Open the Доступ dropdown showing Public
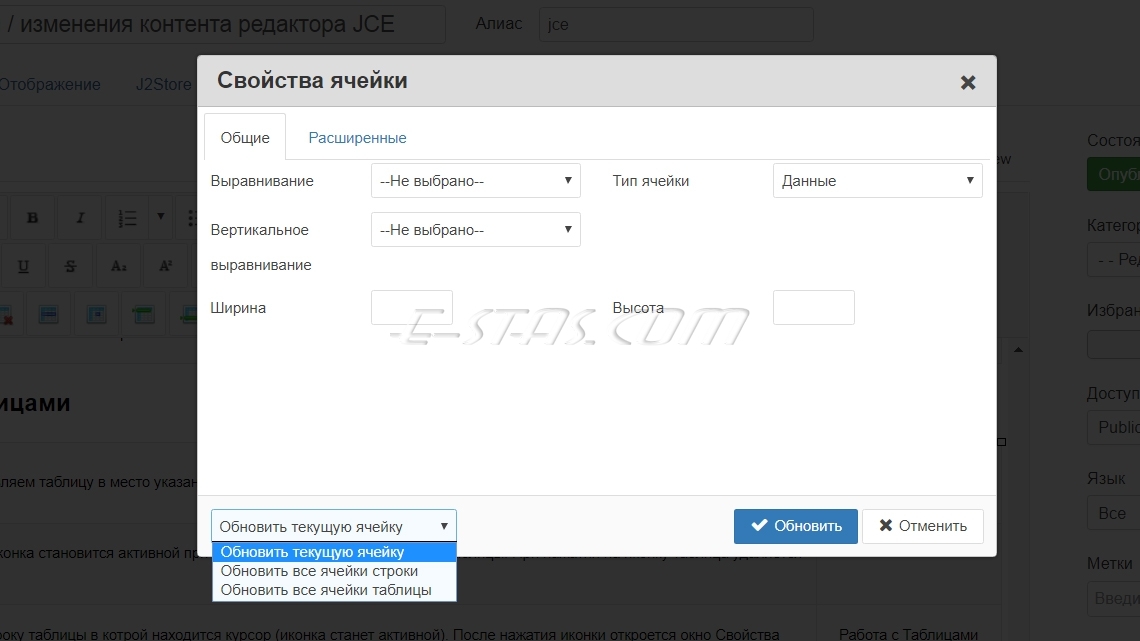The height and width of the screenshot is (641, 1140). pyautogui.click(x=1114, y=427)
